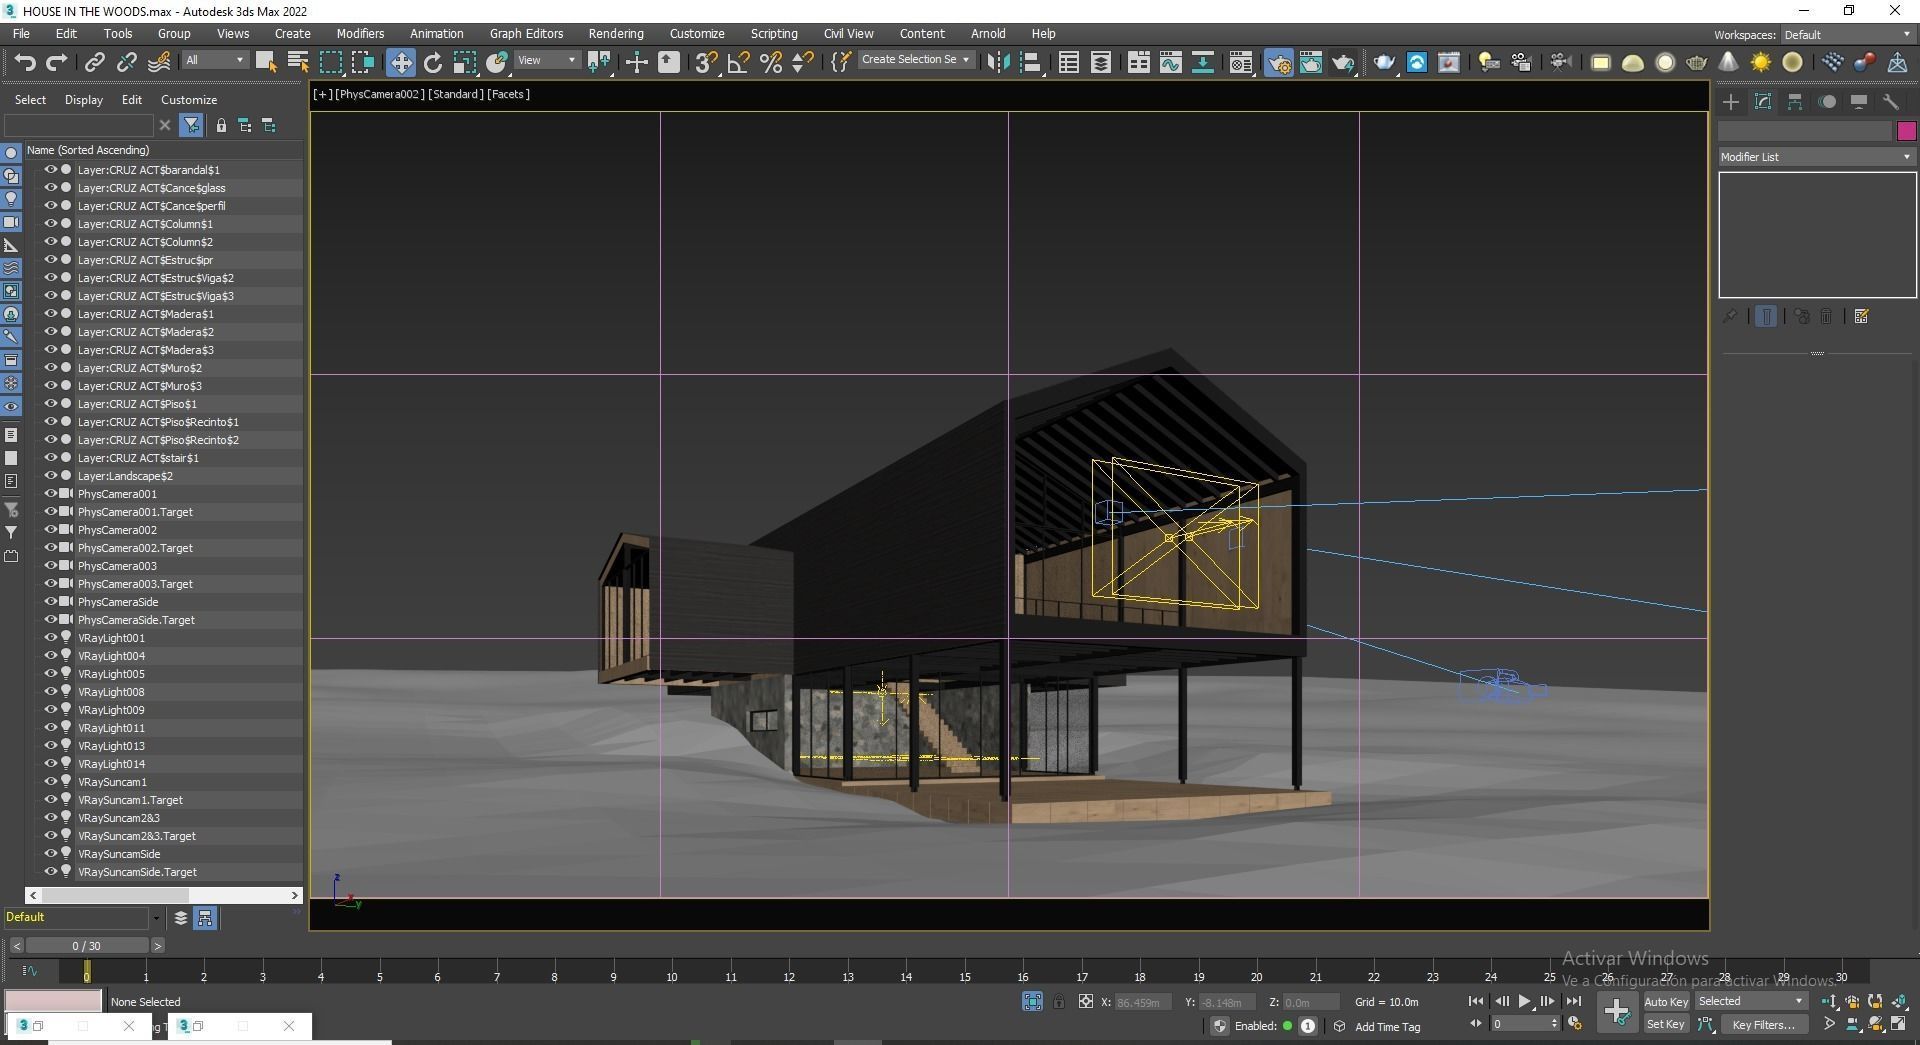The image size is (1920, 1045).
Task: Open the viewport [+] general menu
Action: click(x=322, y=94)
